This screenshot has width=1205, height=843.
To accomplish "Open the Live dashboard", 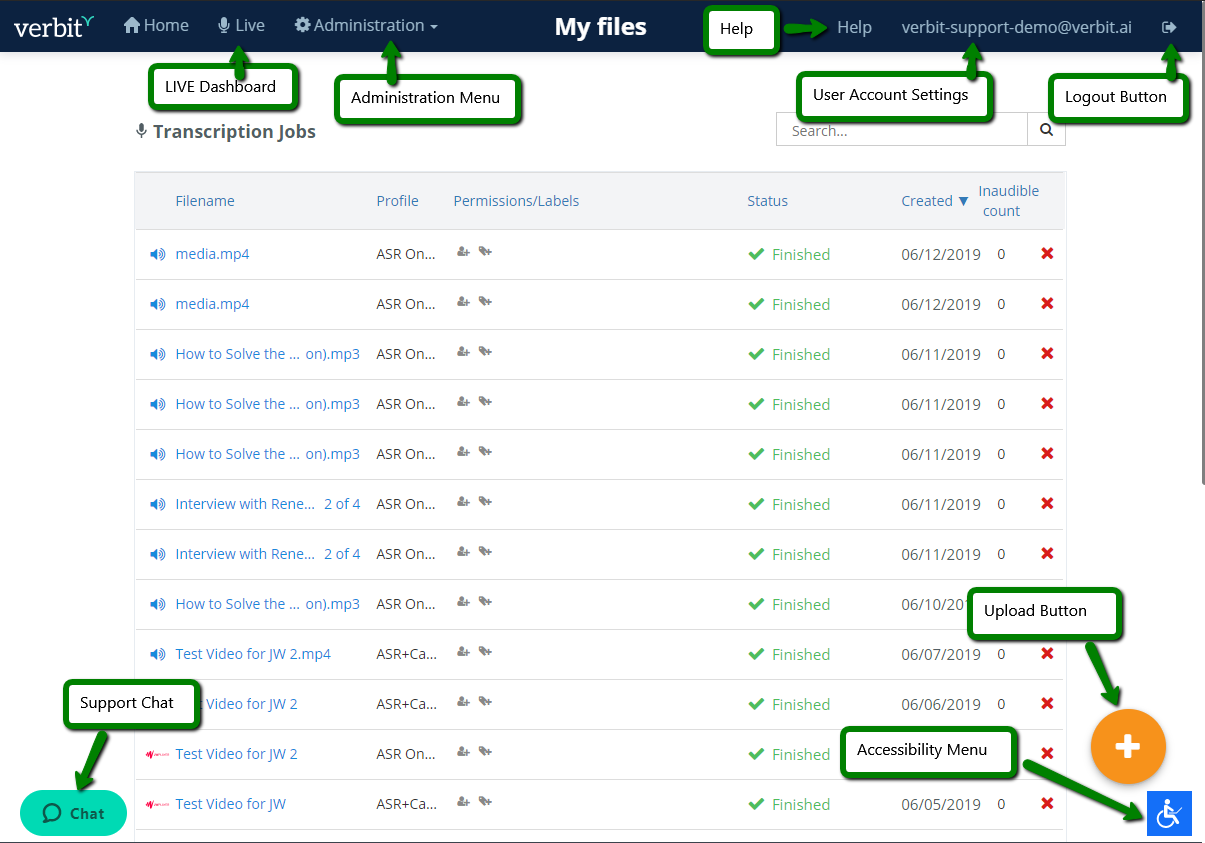I will (x=242, y=26).
